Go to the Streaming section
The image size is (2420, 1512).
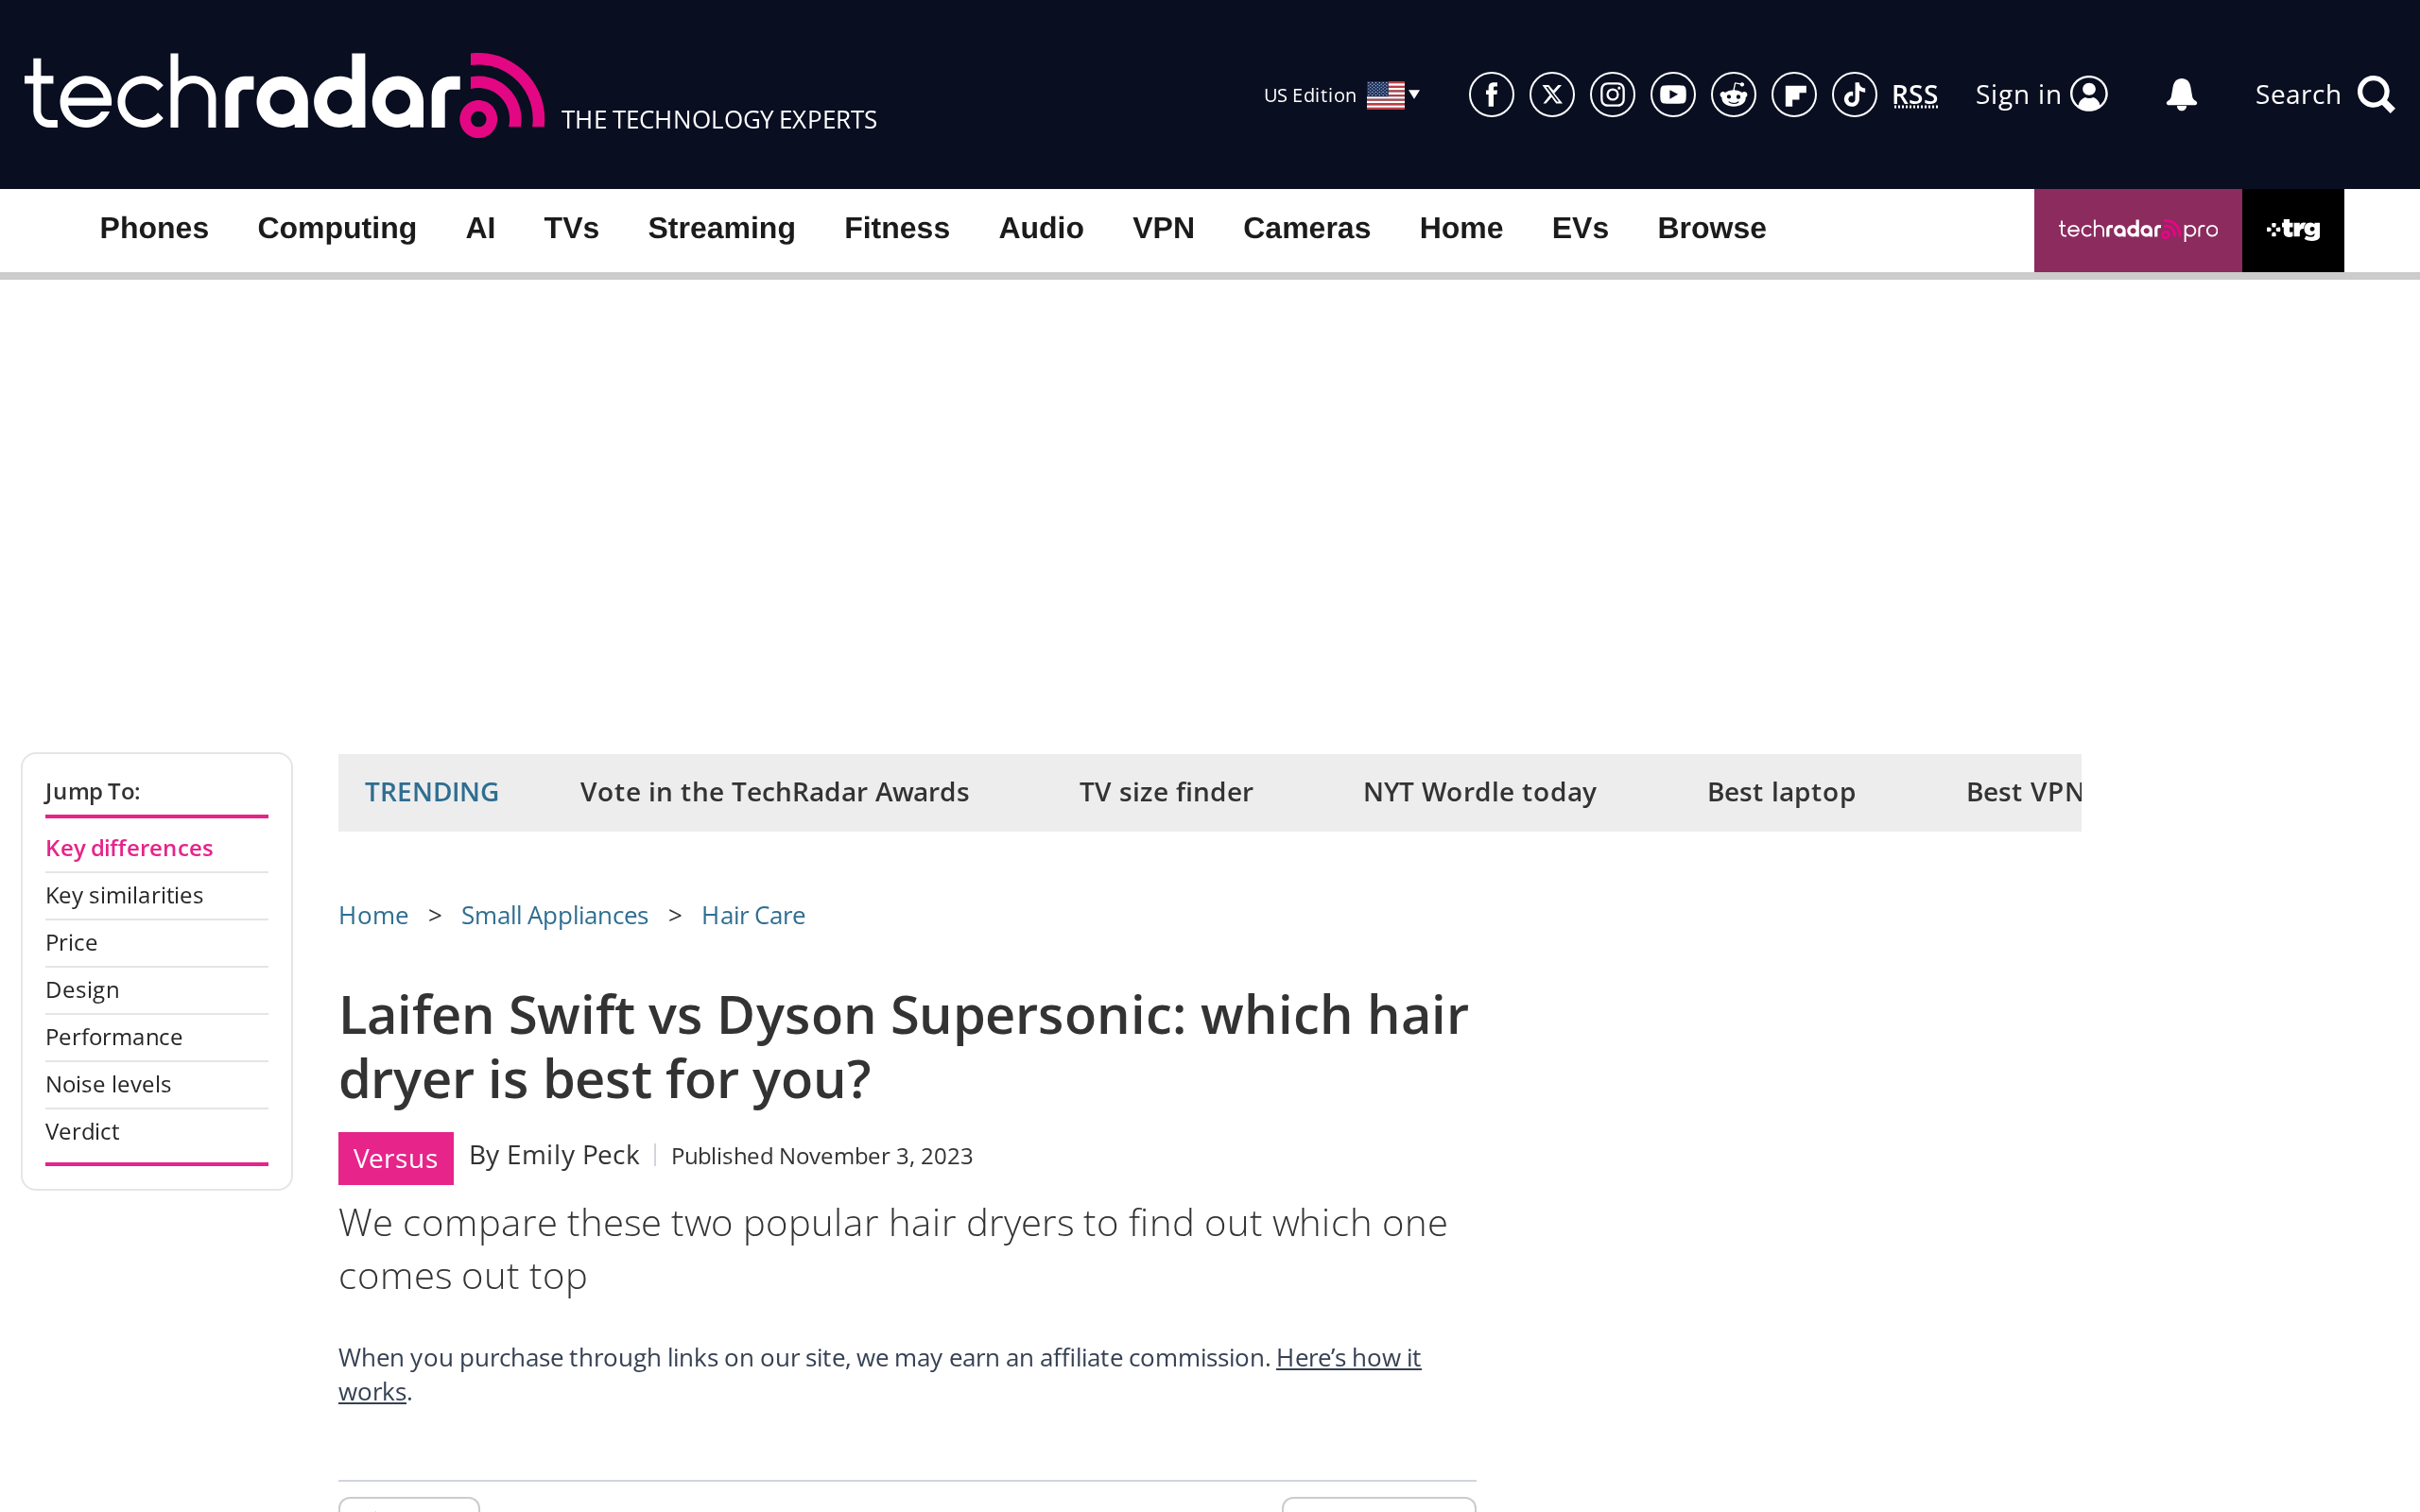point(721,228)
